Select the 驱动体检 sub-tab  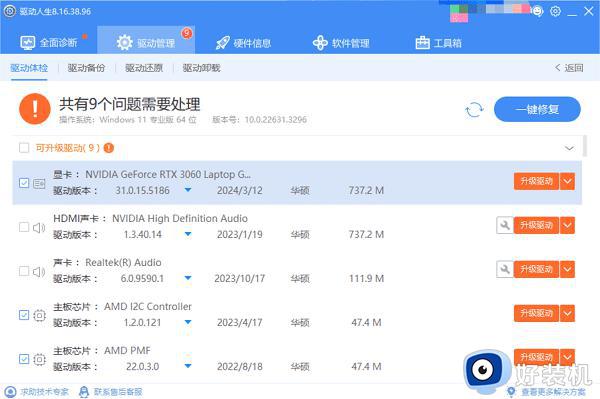29,68
